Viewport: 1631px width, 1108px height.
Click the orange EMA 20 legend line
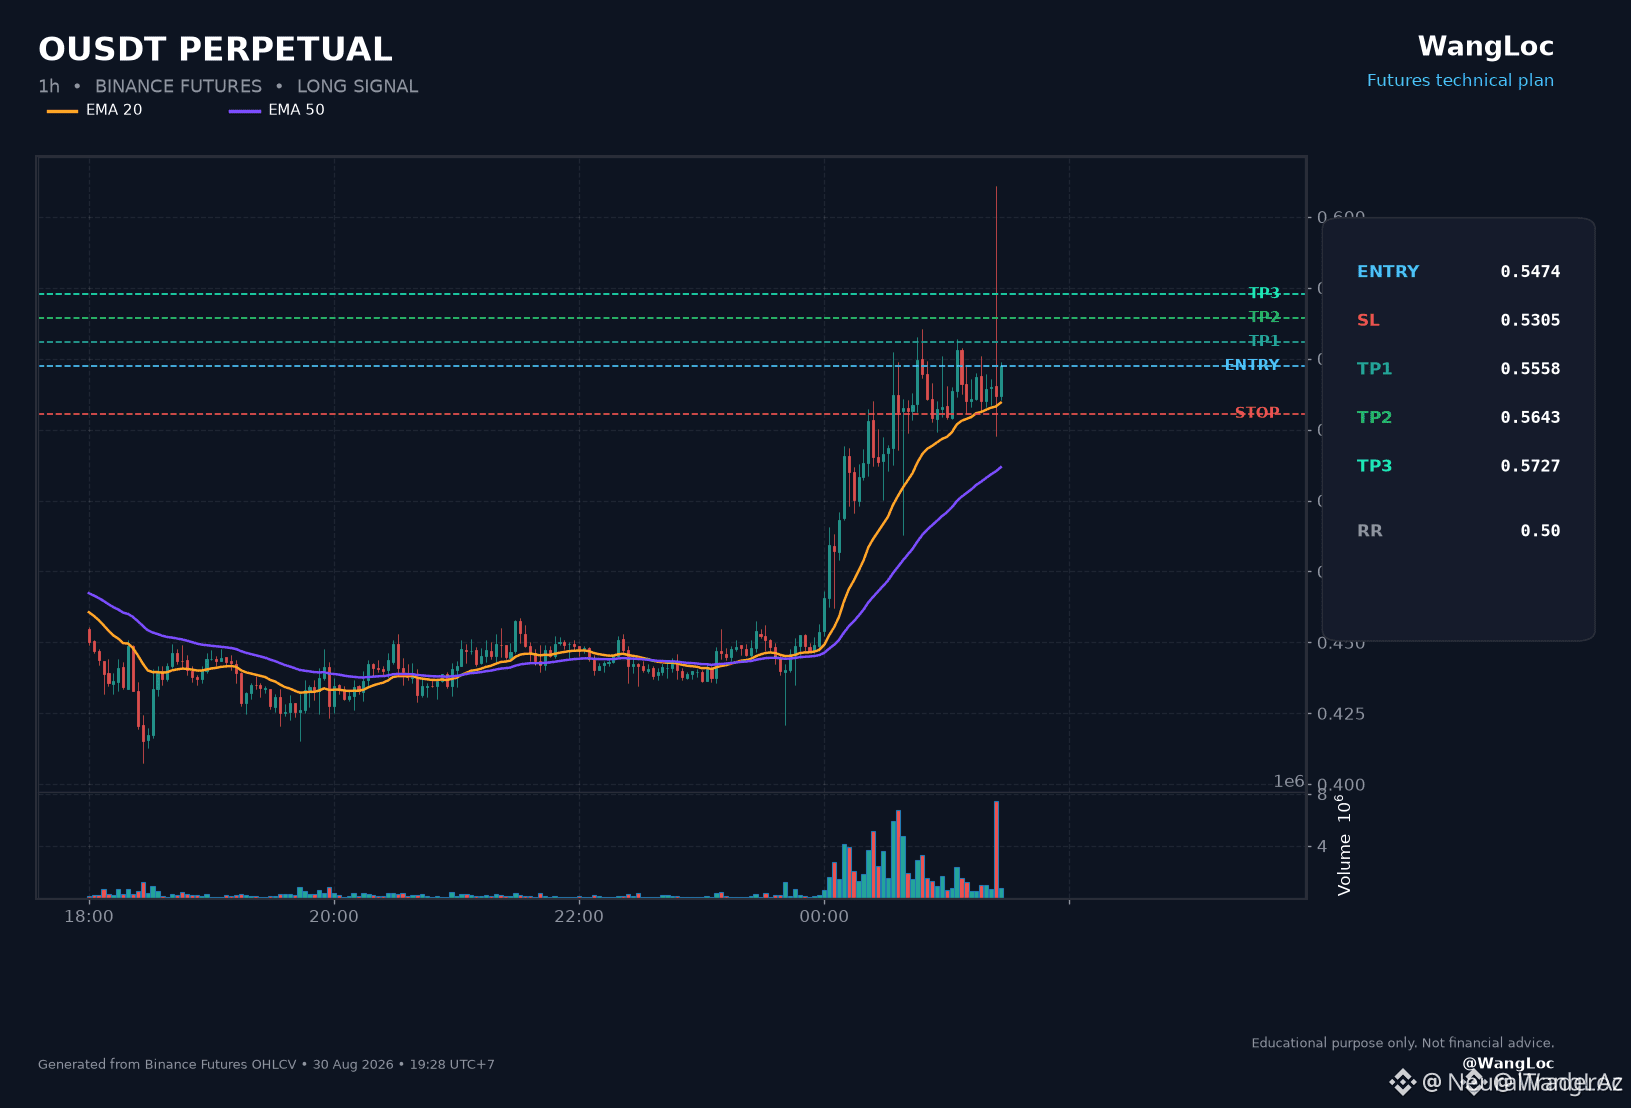click(62, 111)
